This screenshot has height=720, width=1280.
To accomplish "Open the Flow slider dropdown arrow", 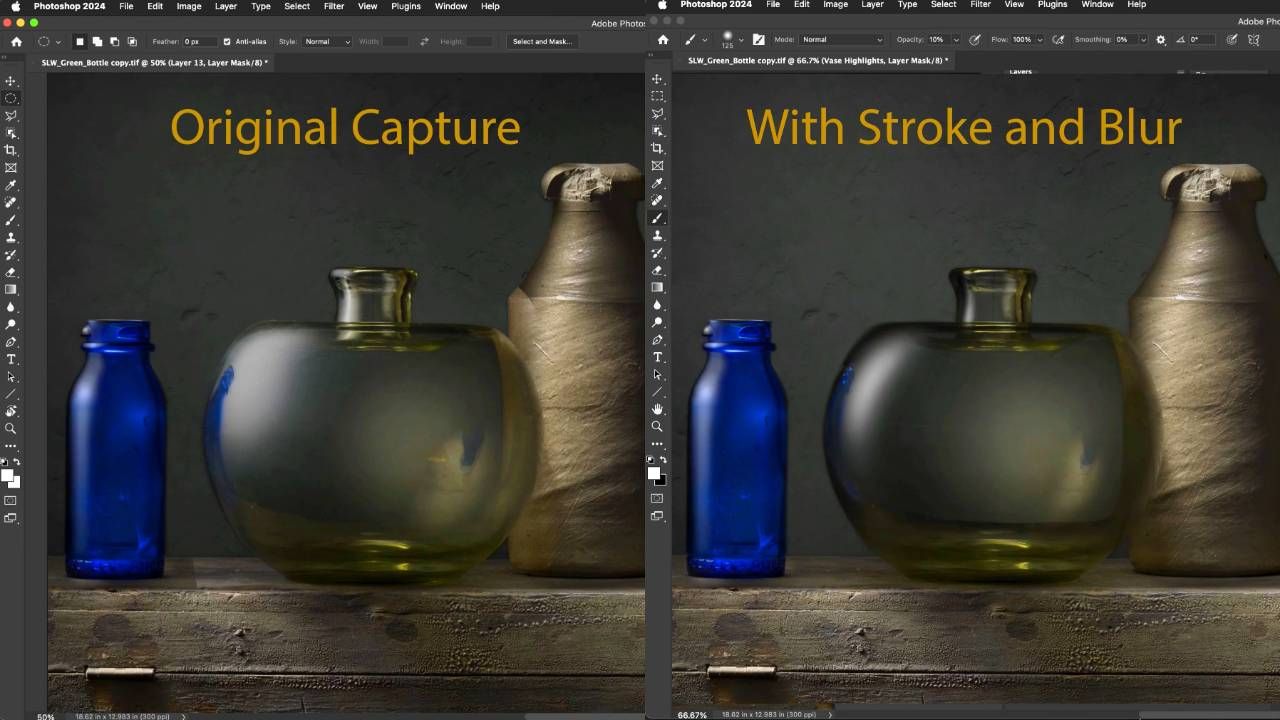I will coord(1041,40).
